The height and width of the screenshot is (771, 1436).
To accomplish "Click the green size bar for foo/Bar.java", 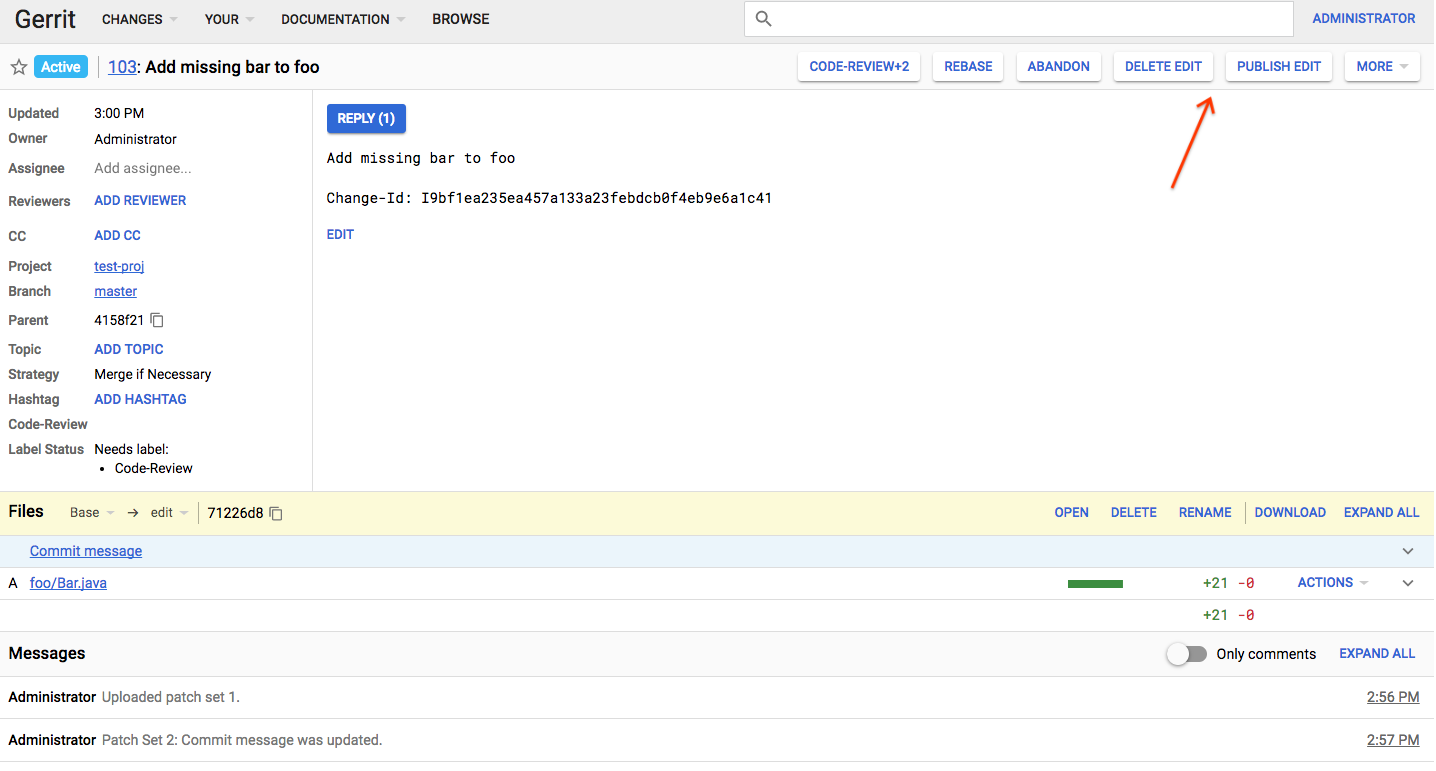I will pos(1095,583).
